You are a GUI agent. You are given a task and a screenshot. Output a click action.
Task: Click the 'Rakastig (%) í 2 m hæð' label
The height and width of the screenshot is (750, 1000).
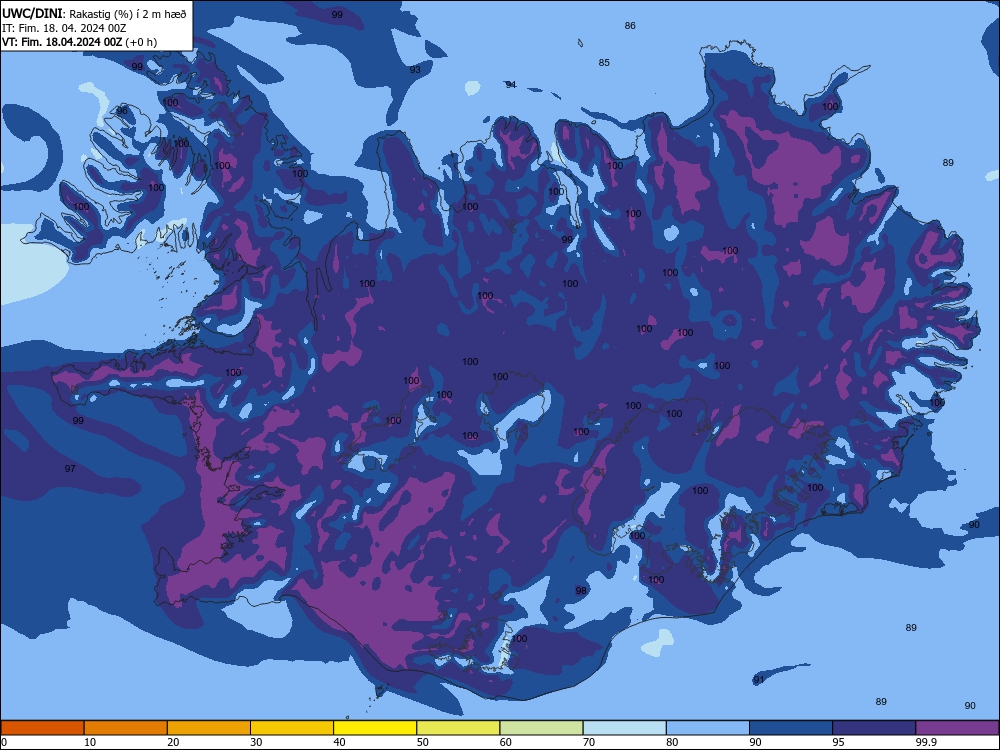[128, 14]
